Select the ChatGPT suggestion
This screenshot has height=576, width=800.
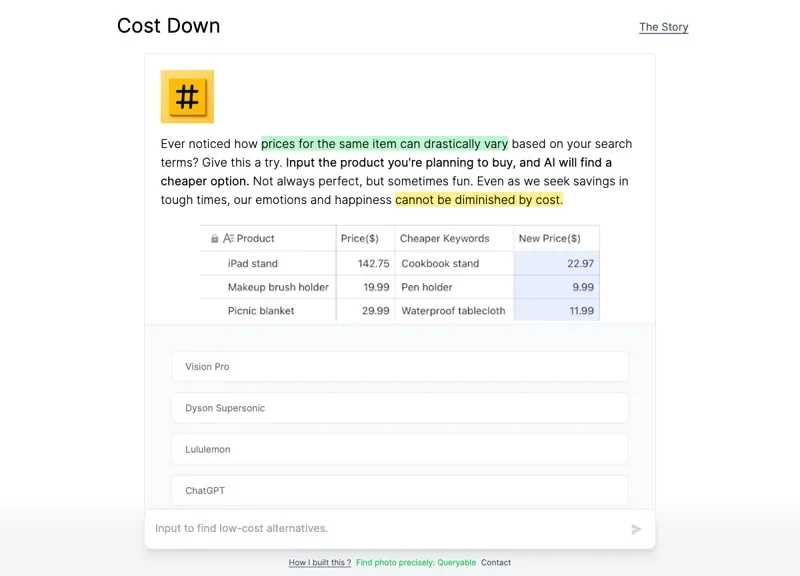point(399,491)
